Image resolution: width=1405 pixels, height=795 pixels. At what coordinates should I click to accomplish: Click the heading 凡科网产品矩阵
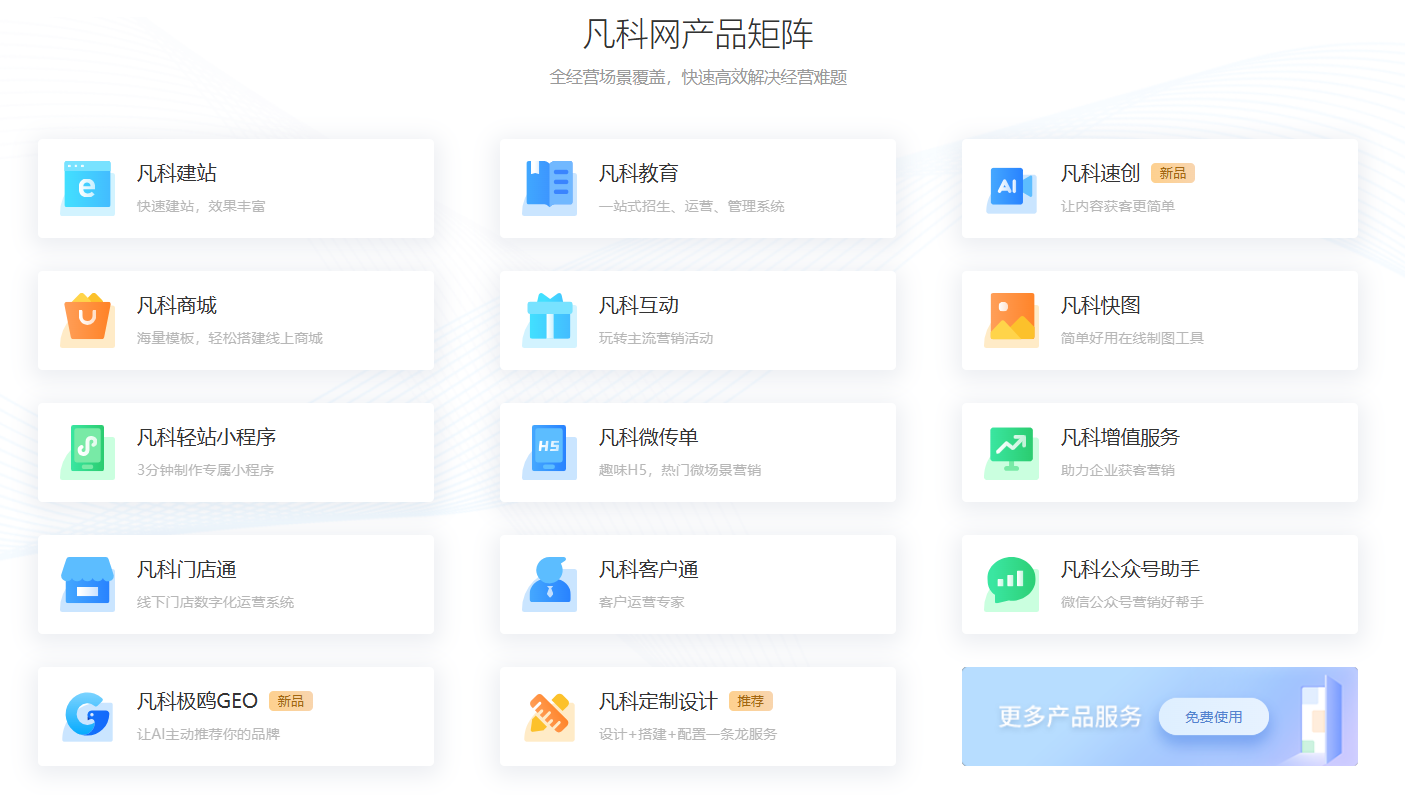point(698,34)
